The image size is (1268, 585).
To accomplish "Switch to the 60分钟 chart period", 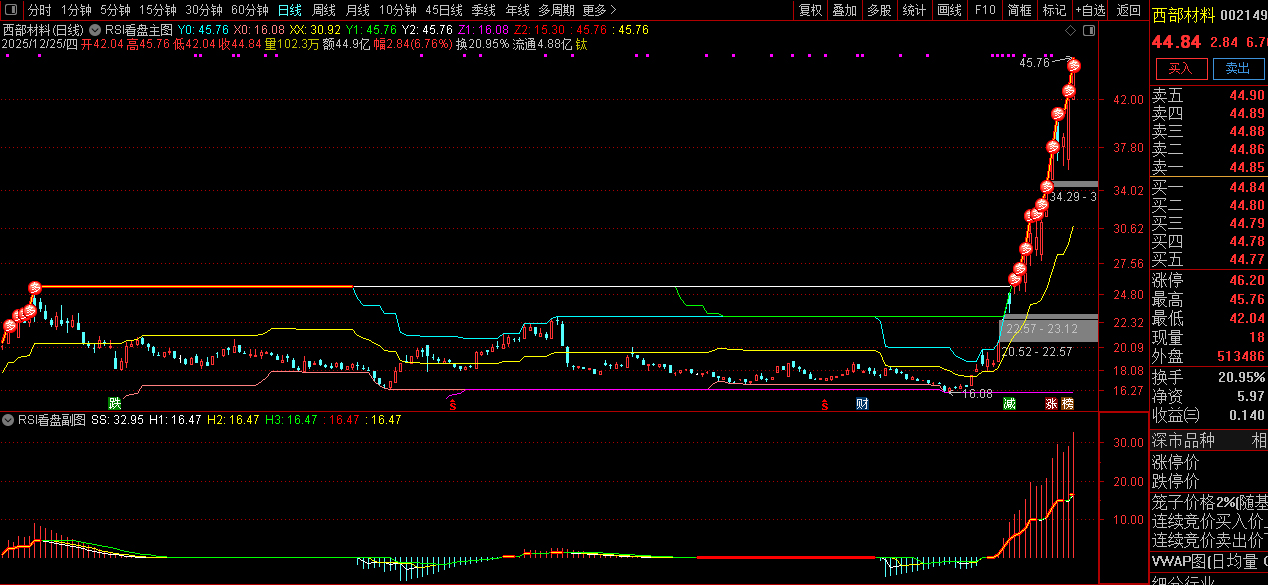I will click(x=250, y=10).
